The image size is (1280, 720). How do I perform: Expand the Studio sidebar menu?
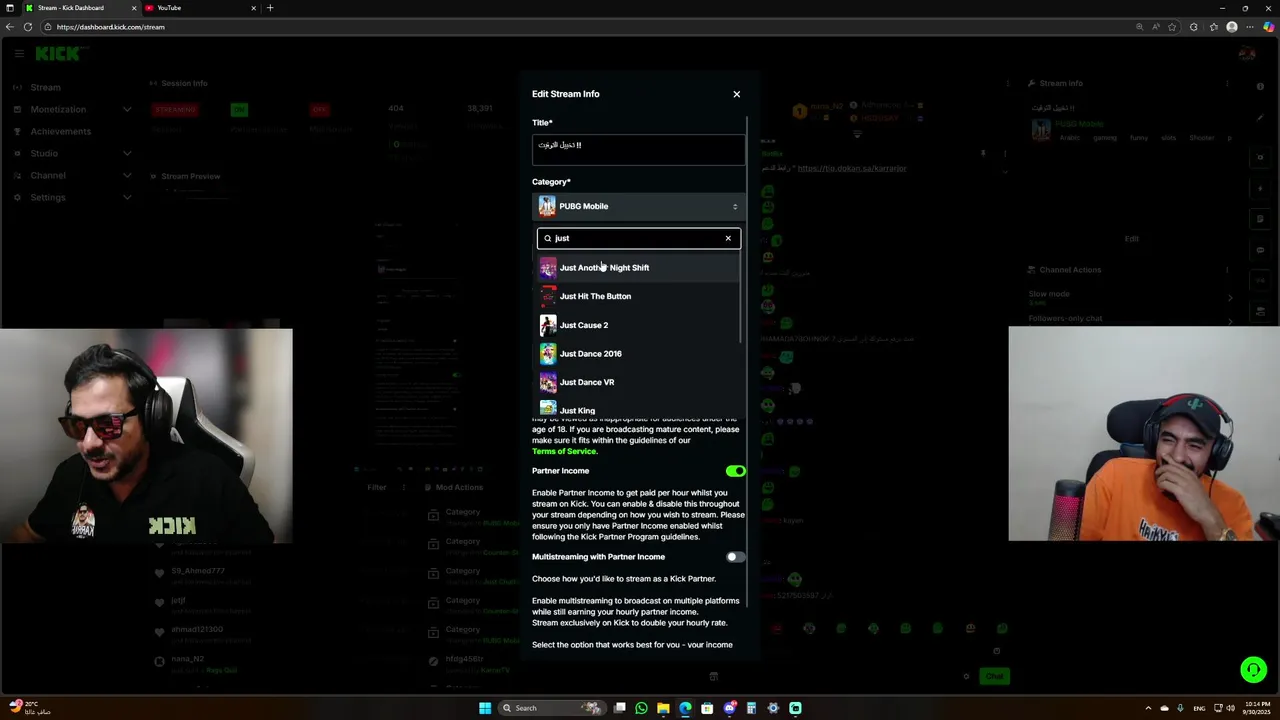pyautogui.click(x=70, y=153)
